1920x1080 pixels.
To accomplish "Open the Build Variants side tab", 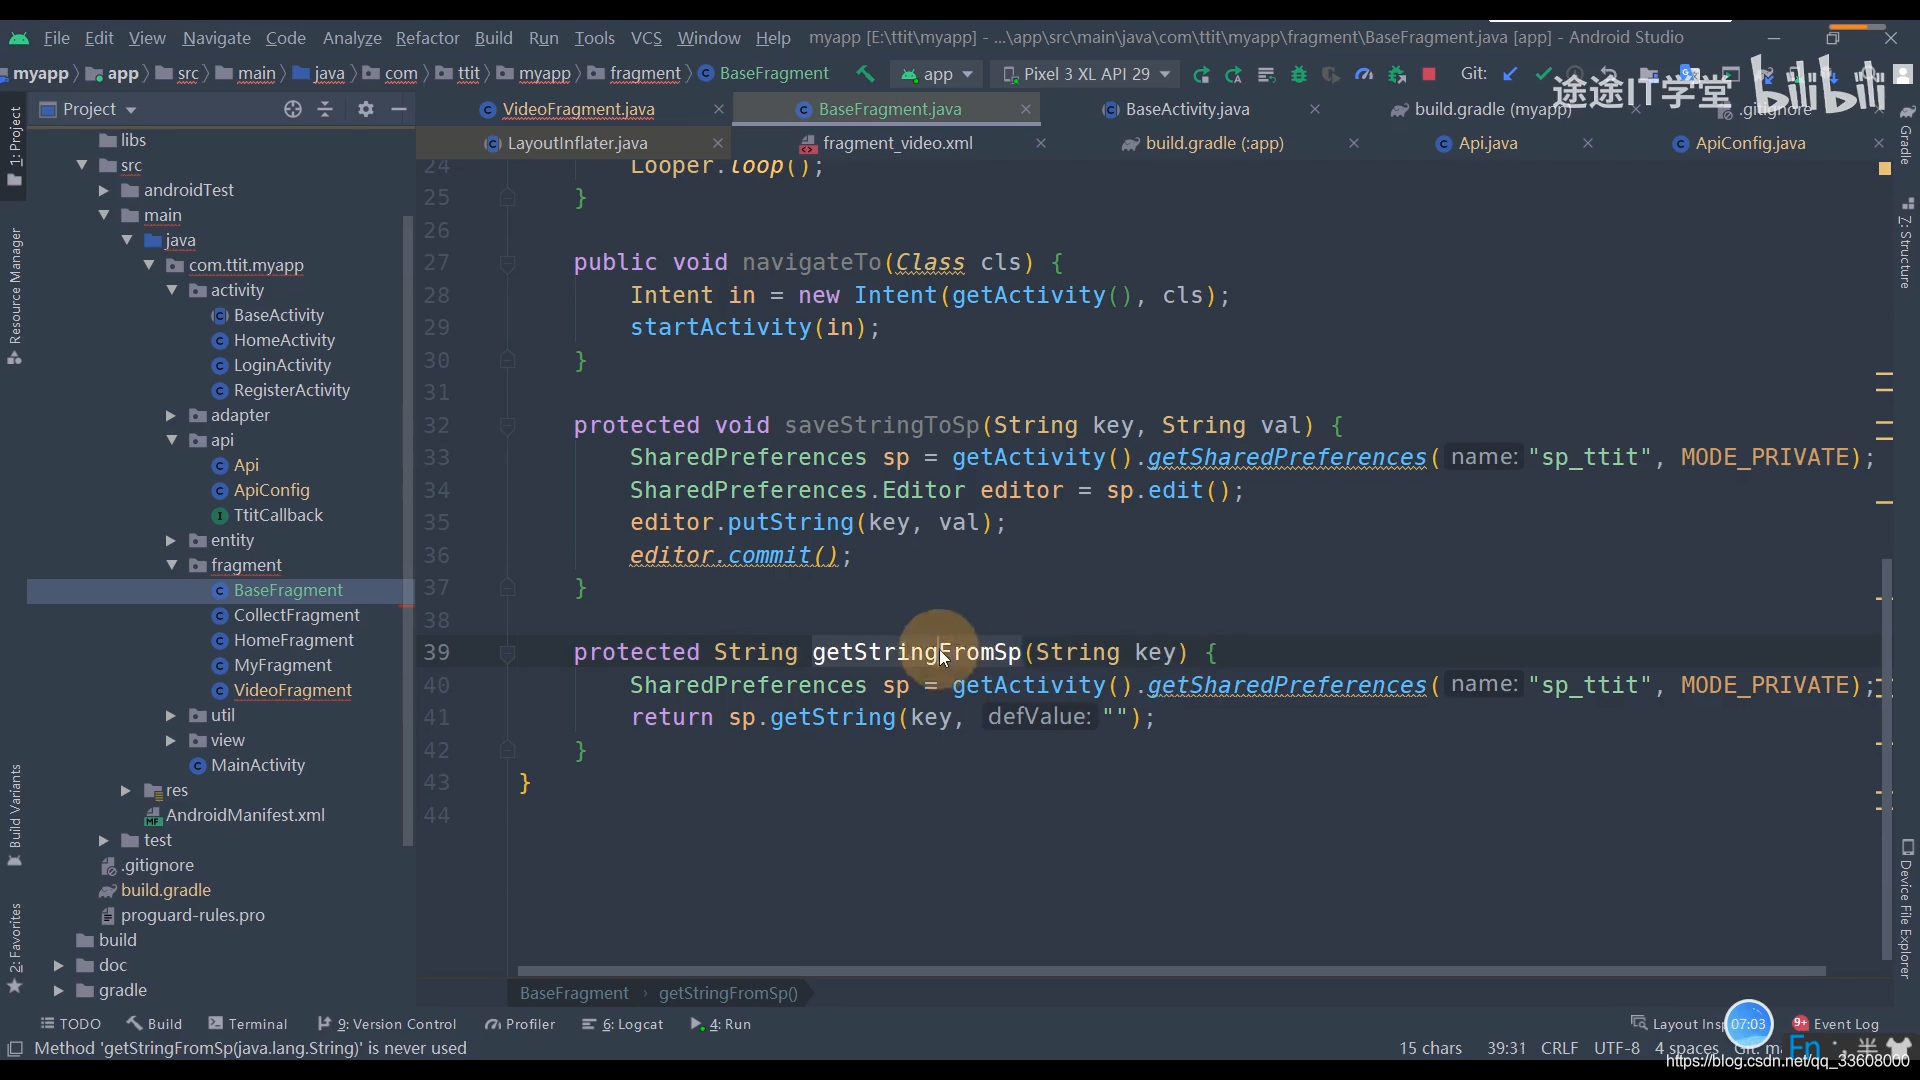I will (14, 815).
